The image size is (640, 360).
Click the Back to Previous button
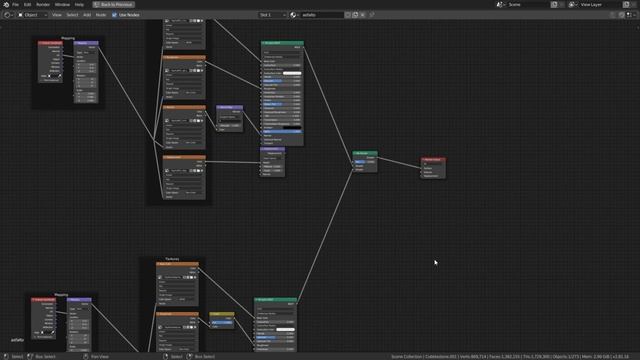(113, 4)
